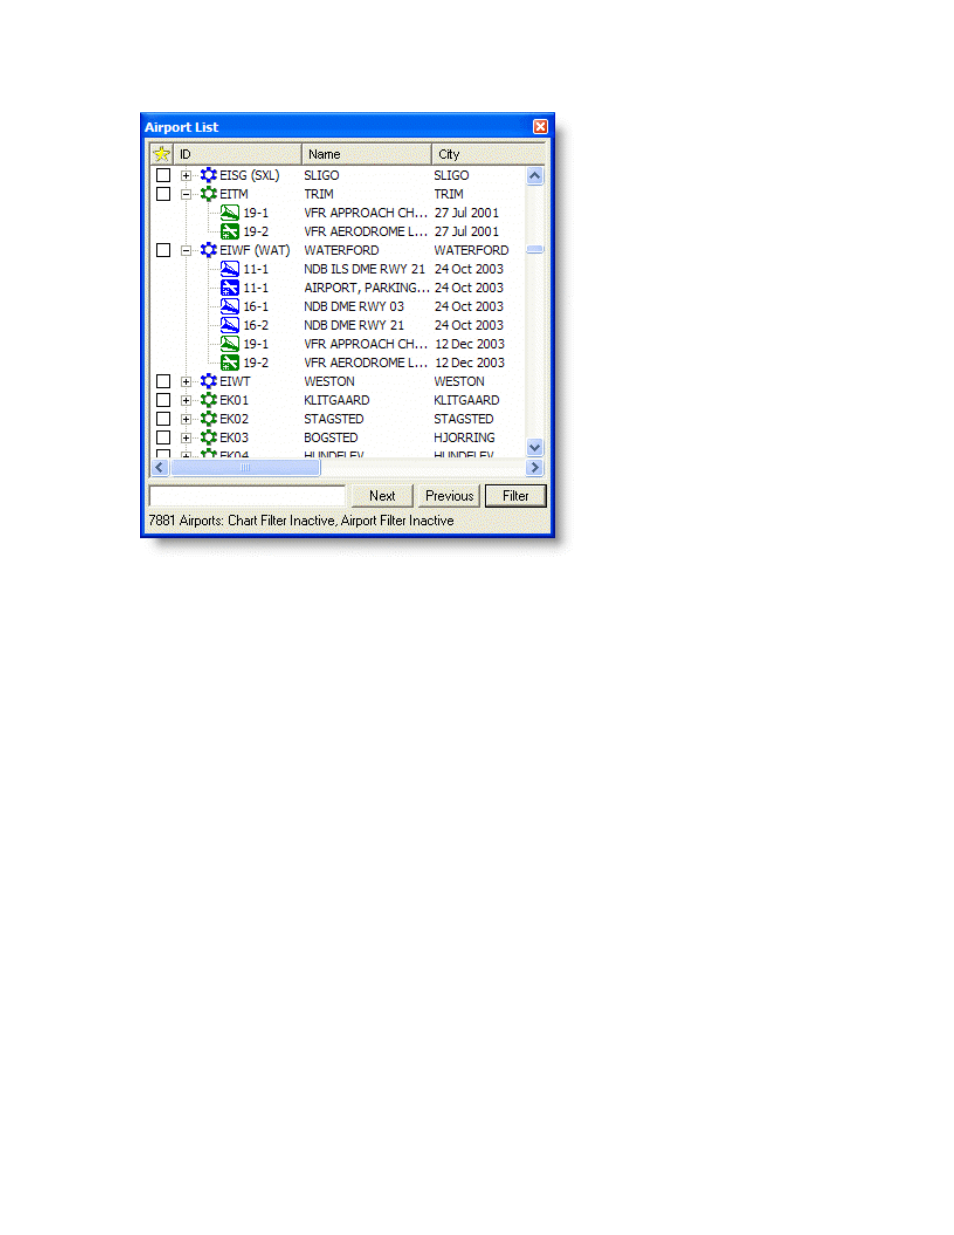The height and width of the screenshot is (1235, 954).
Task: Check the EIWT favorite checkbox
Action: click(x=163, y=381)
